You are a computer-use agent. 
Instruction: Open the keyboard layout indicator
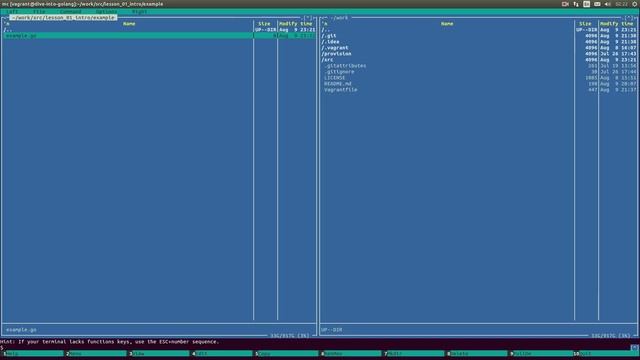[x=587, y=4]
